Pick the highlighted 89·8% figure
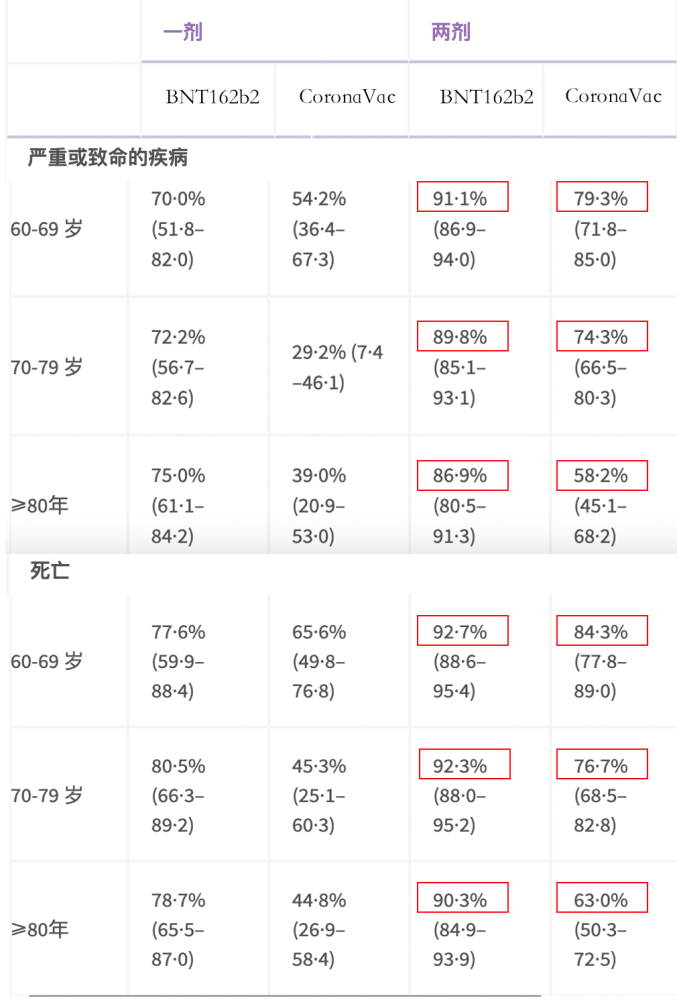677x1000 pixels. 462,337
